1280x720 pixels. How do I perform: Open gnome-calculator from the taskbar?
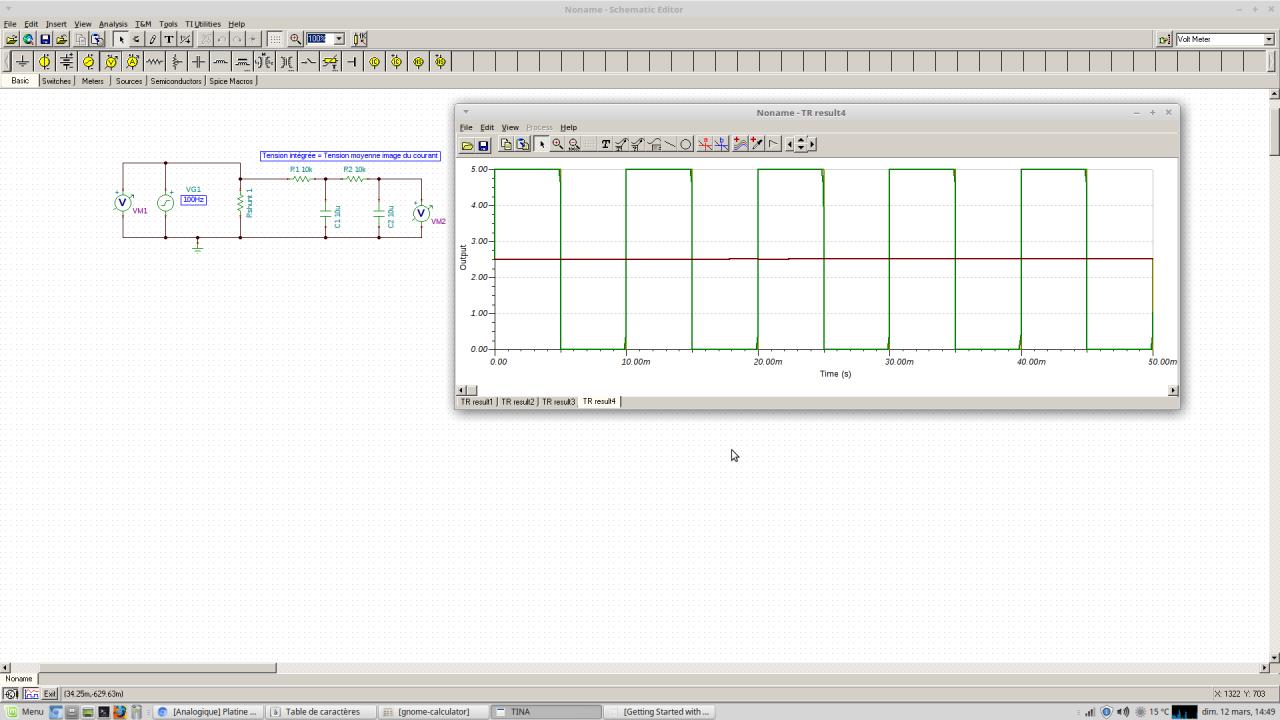click(x=433, y=712)
